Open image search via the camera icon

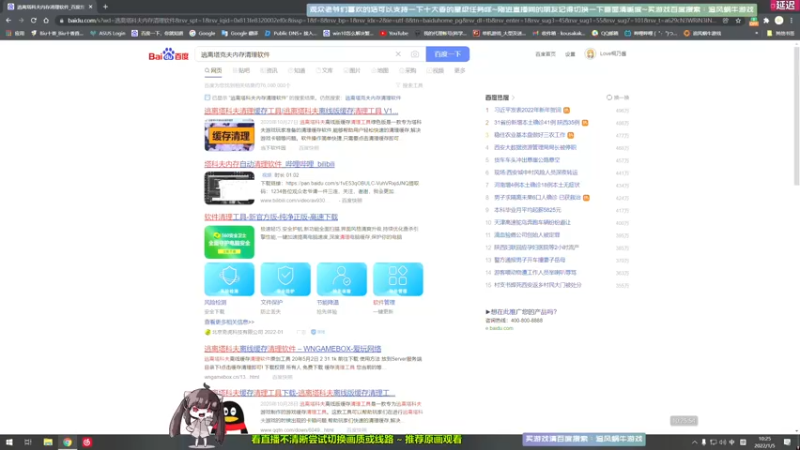pos(415,54)
